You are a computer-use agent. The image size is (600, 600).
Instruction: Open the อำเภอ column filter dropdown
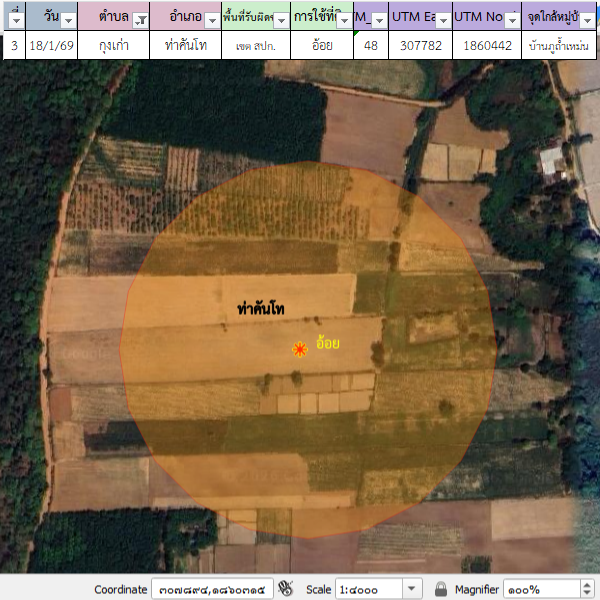211,19
